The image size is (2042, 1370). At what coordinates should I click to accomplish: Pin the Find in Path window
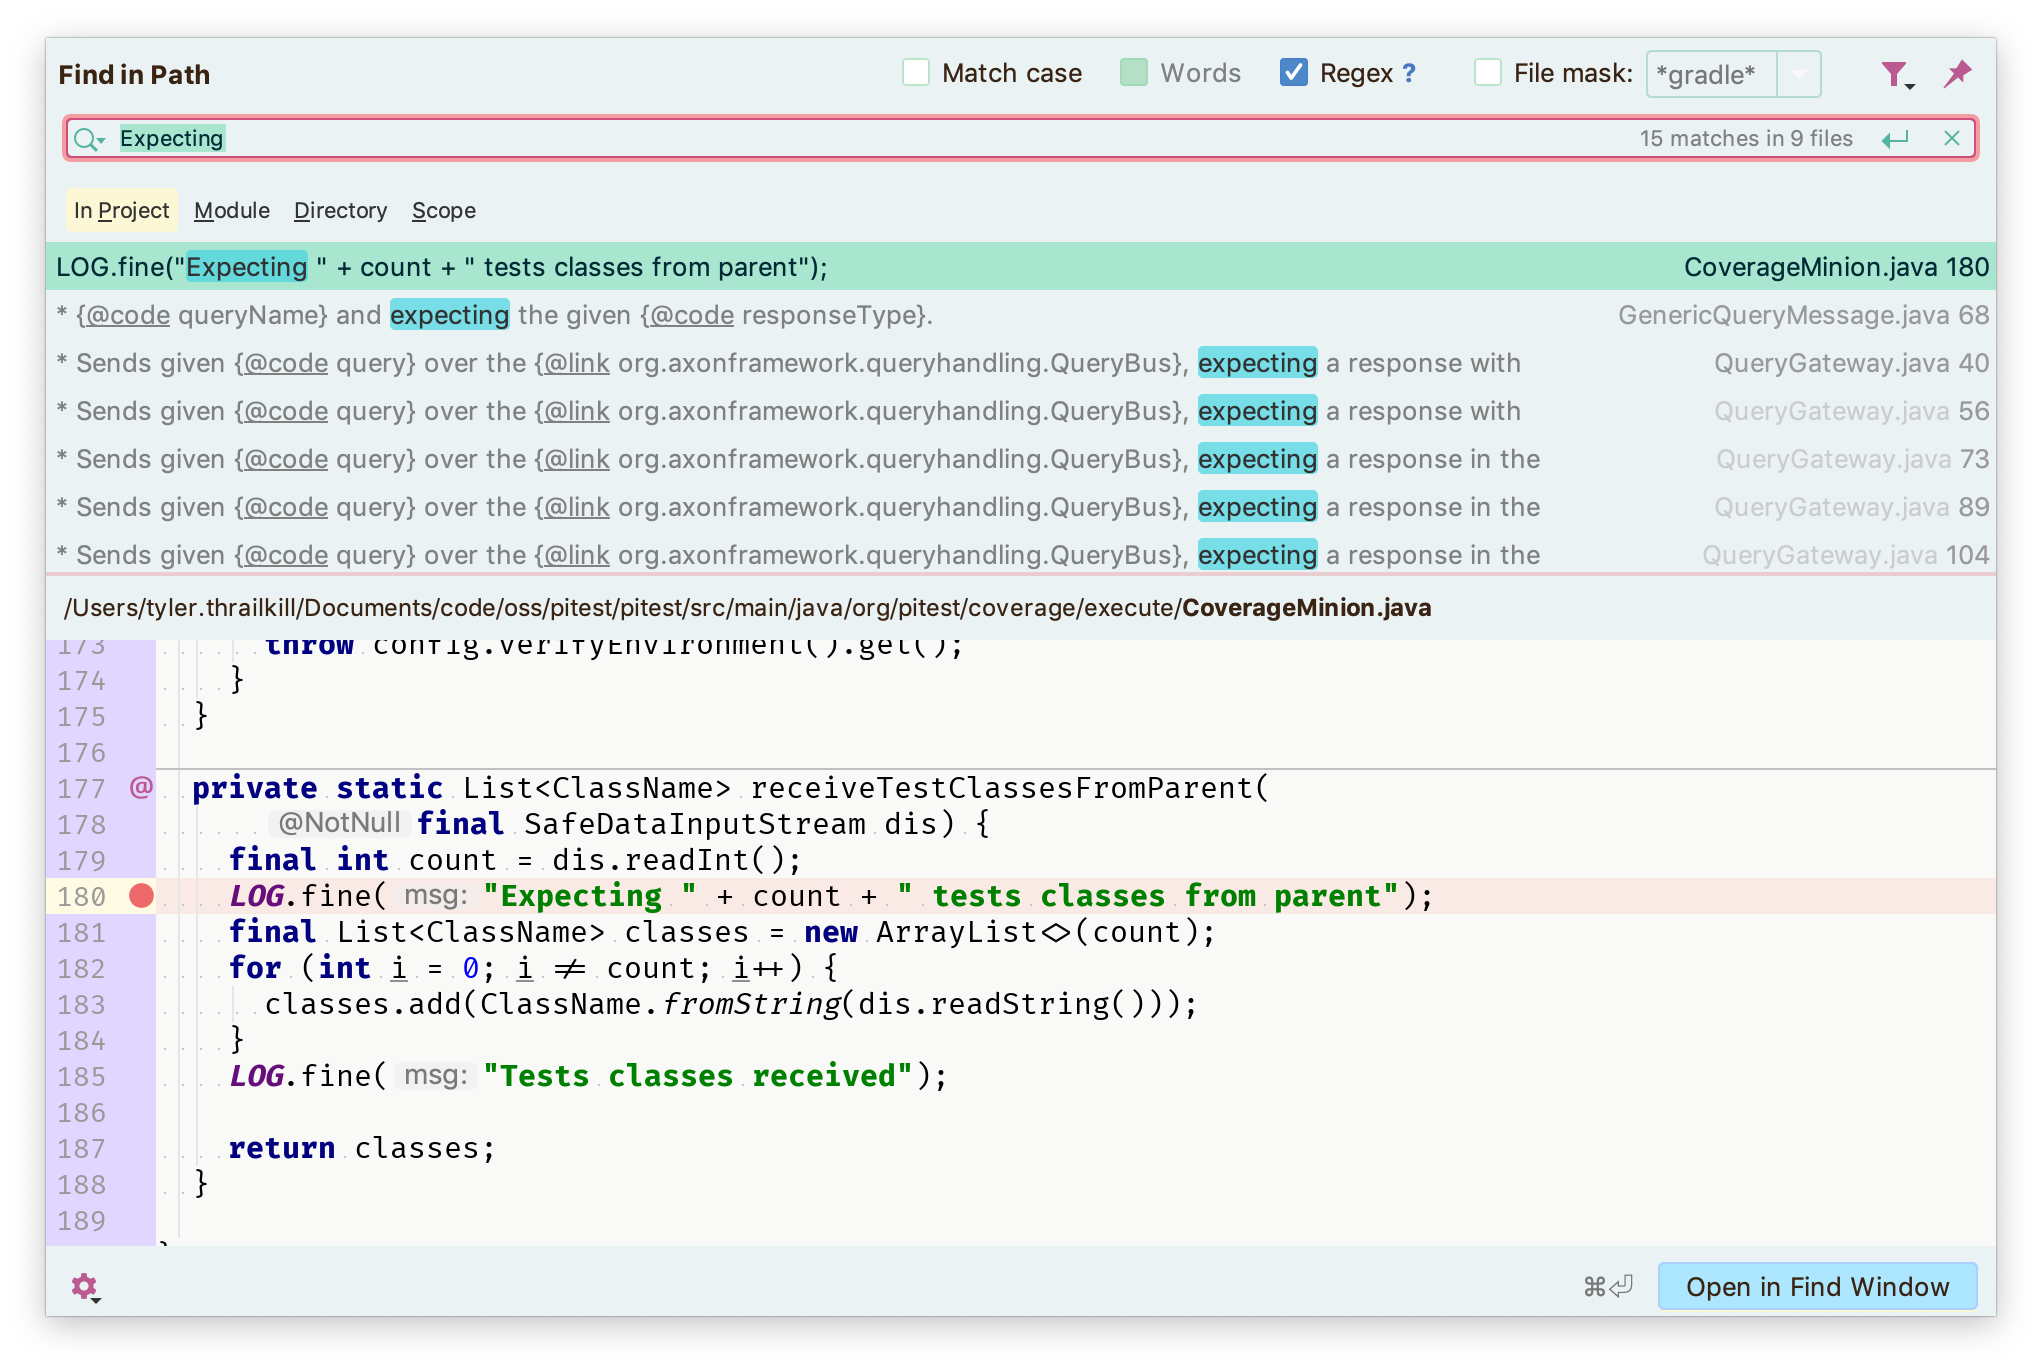[1957, 74]
